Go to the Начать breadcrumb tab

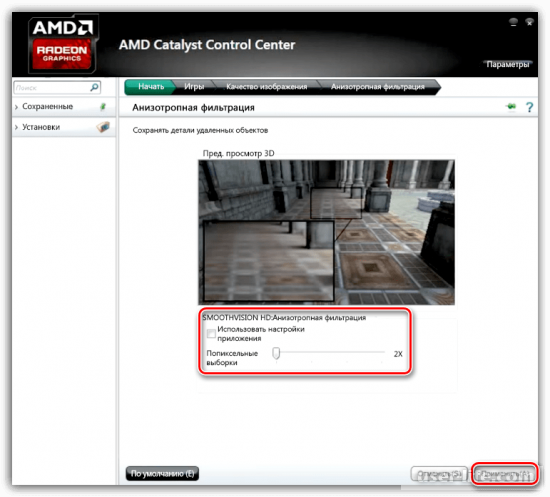pos(150,87)
